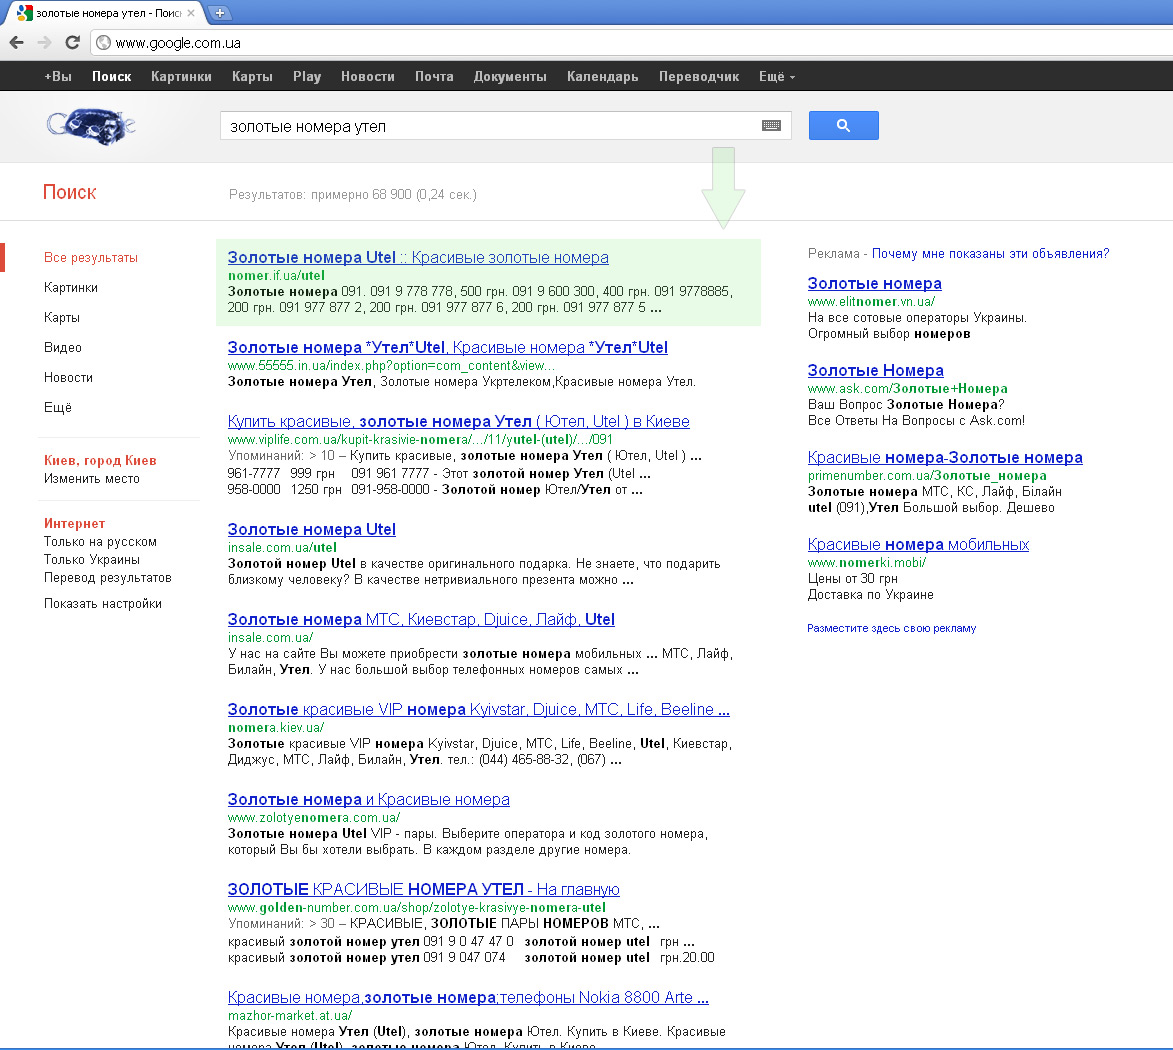Viewport: 1173px width, 1050px height.
Task: Open Календарь in top bar
Action: 602,76
